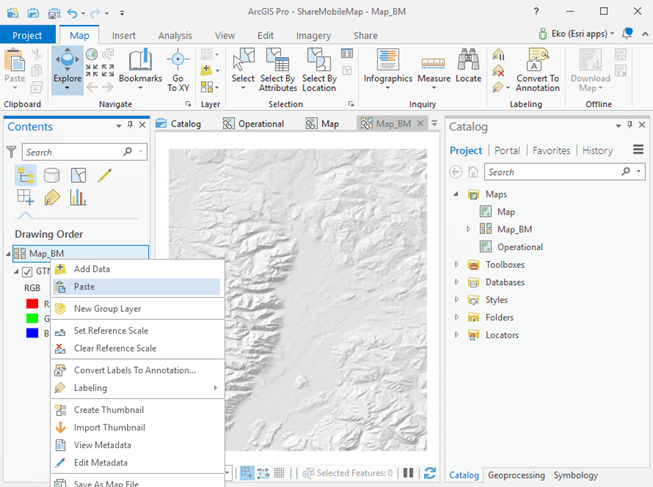
Task: Expand the Databases node
Action: pos(456,282)
